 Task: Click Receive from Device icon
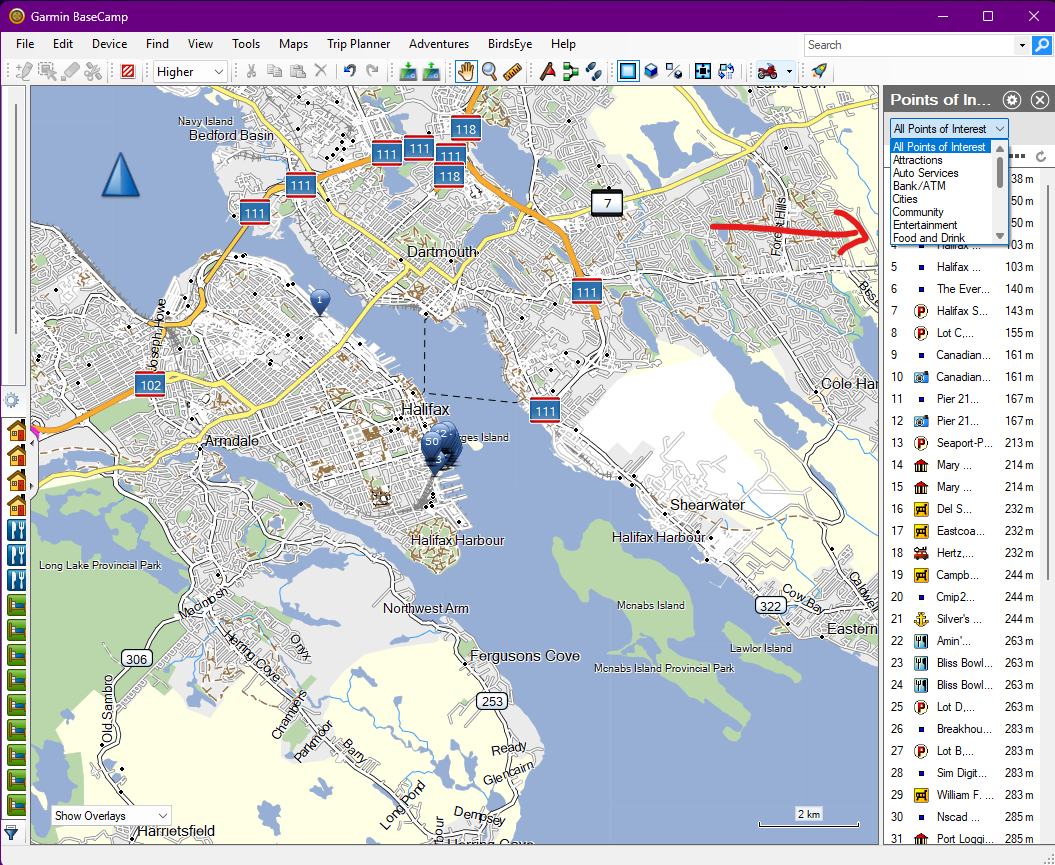coord(431,71)
